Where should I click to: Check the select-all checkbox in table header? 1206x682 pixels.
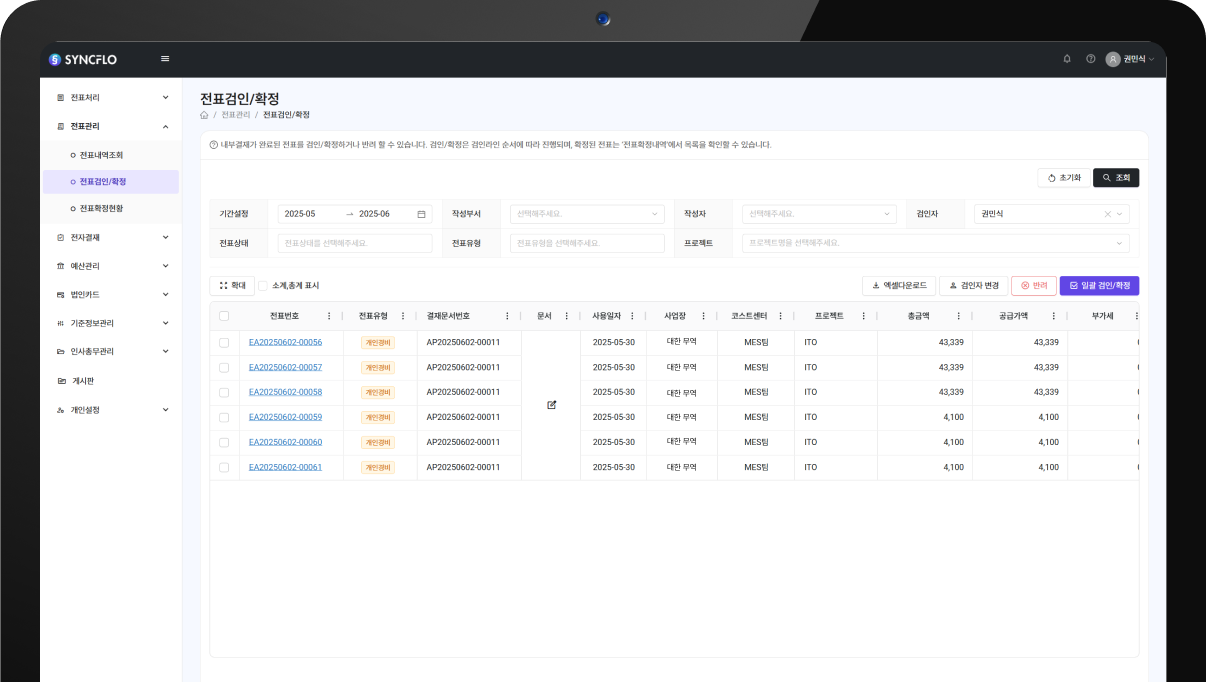coord(224,316)
